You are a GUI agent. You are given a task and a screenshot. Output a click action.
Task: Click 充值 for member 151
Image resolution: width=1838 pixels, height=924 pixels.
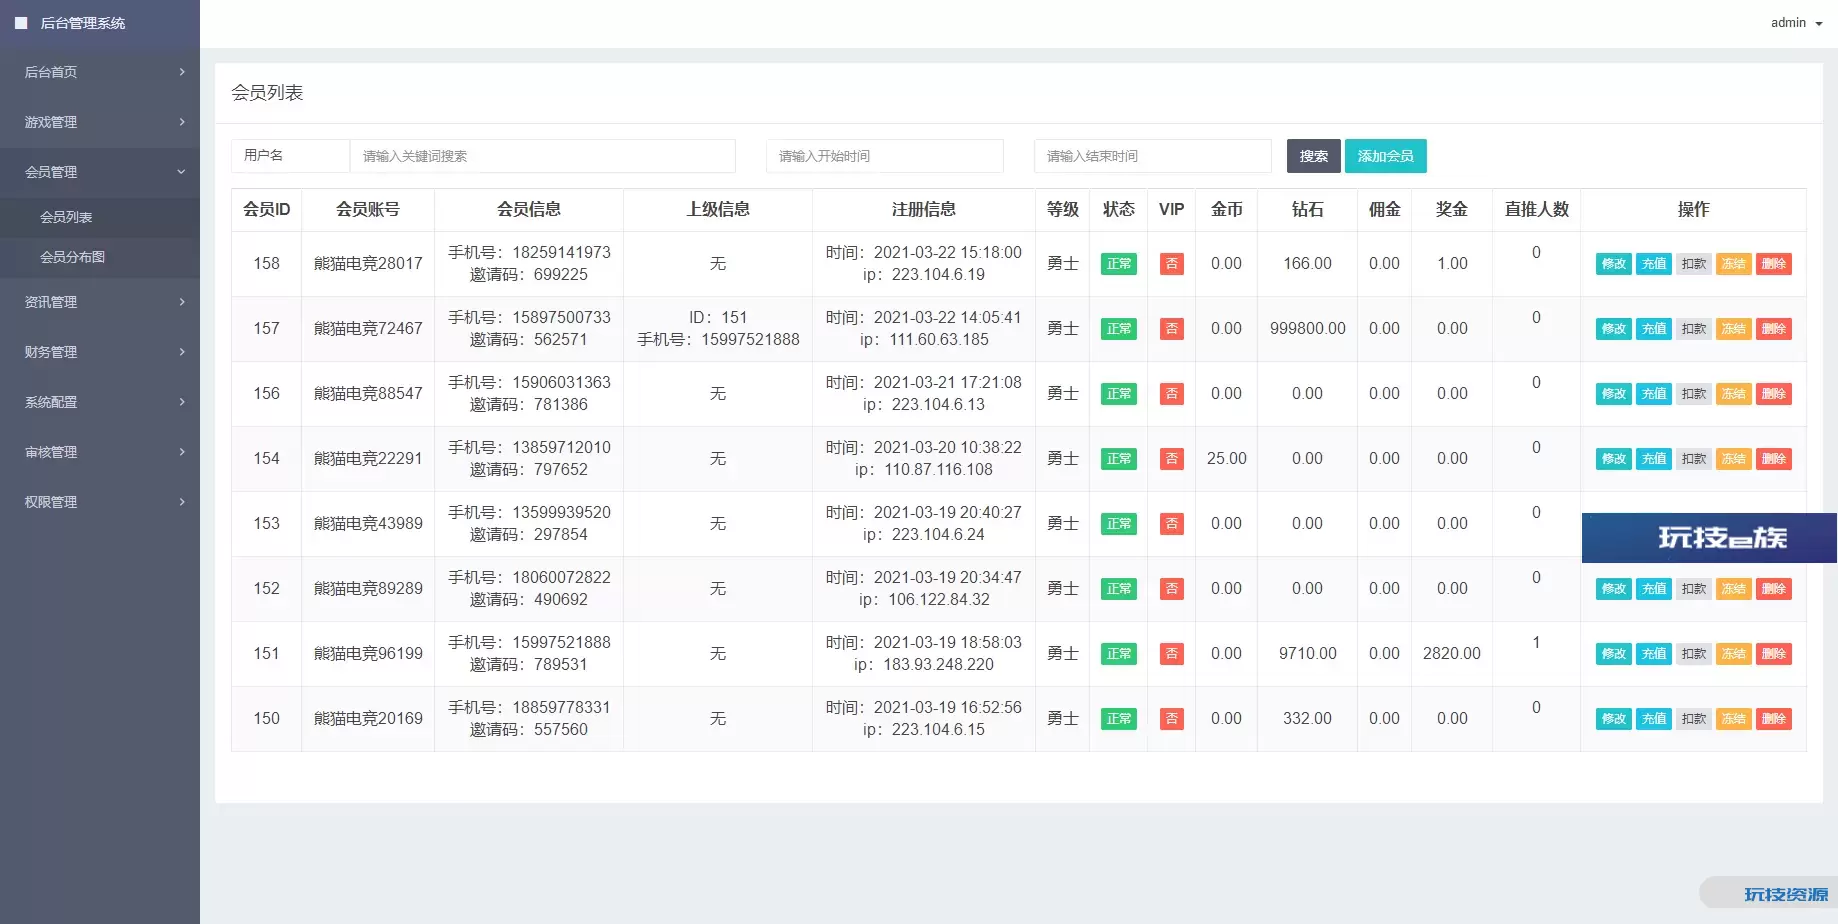point(1654,654)
